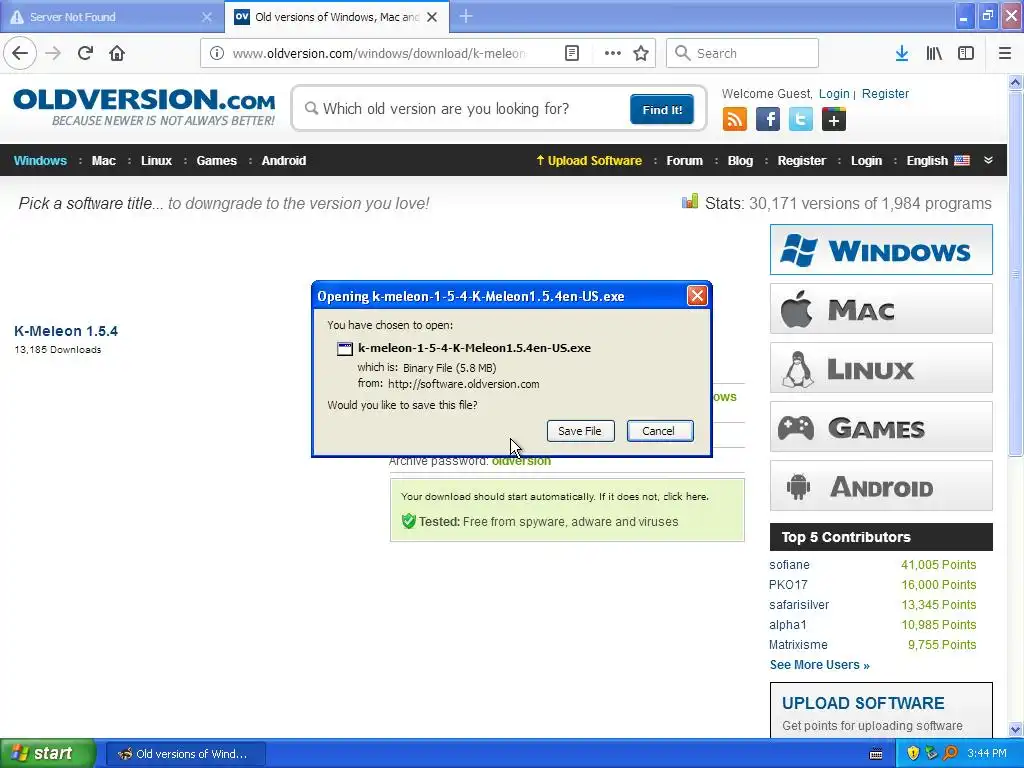Screen dimensions: 1024x768
Task: Open the Games navigation menu item
Action: click(216, 161)
